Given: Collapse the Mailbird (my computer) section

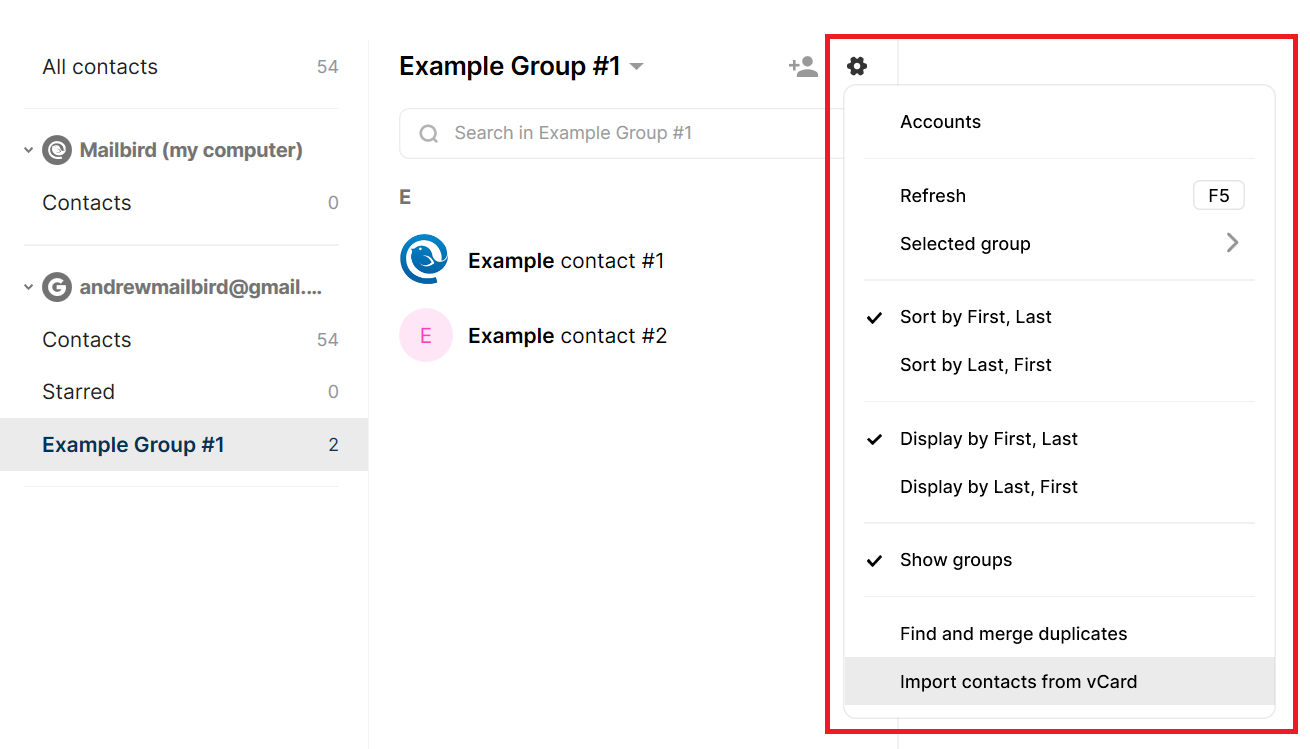Looking at the screenshot, I should point(27,149).
